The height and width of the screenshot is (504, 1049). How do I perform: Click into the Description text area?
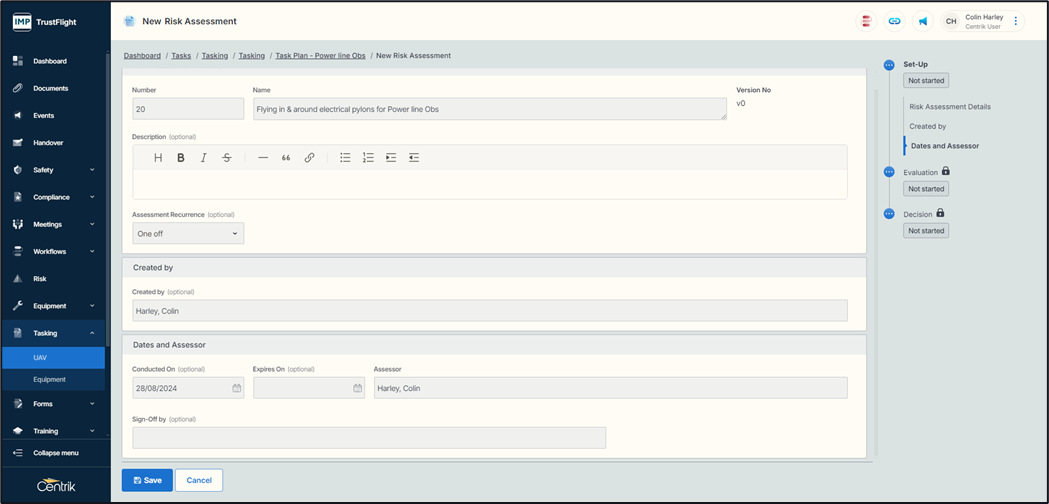pyautogui.click(x=490, y=184)
